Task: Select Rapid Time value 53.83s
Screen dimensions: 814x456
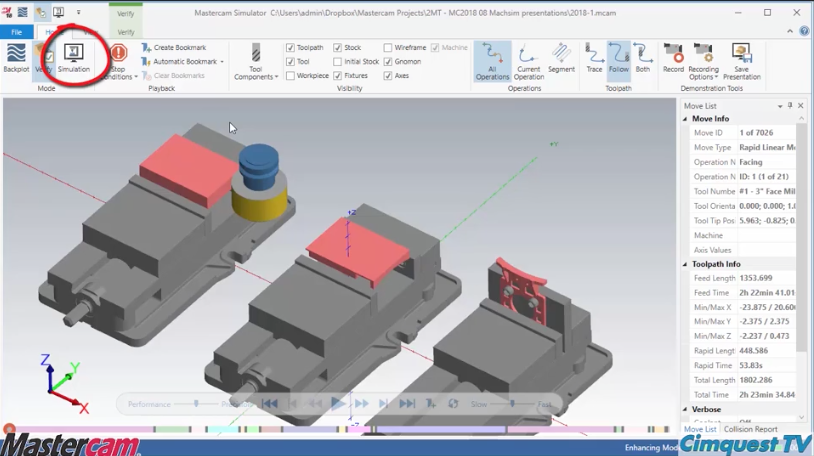Action: point(754,366)
